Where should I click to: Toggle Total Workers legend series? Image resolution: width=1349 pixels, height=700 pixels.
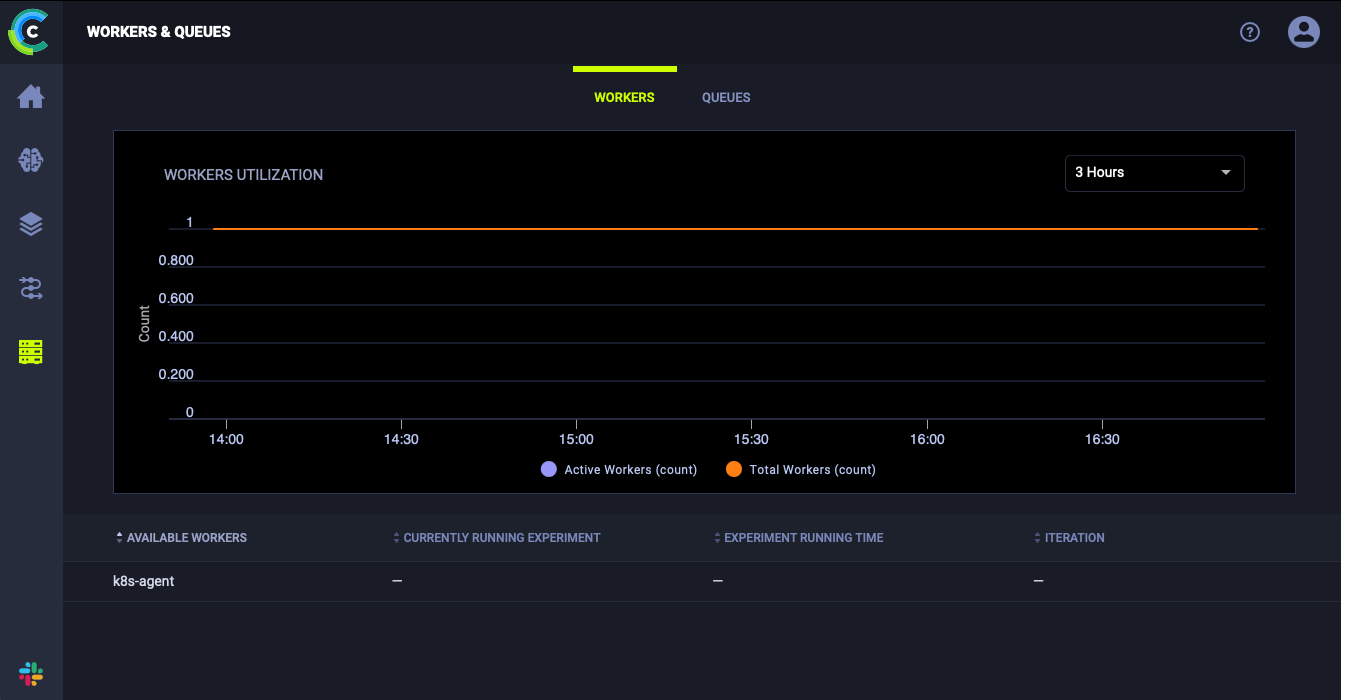801,470
